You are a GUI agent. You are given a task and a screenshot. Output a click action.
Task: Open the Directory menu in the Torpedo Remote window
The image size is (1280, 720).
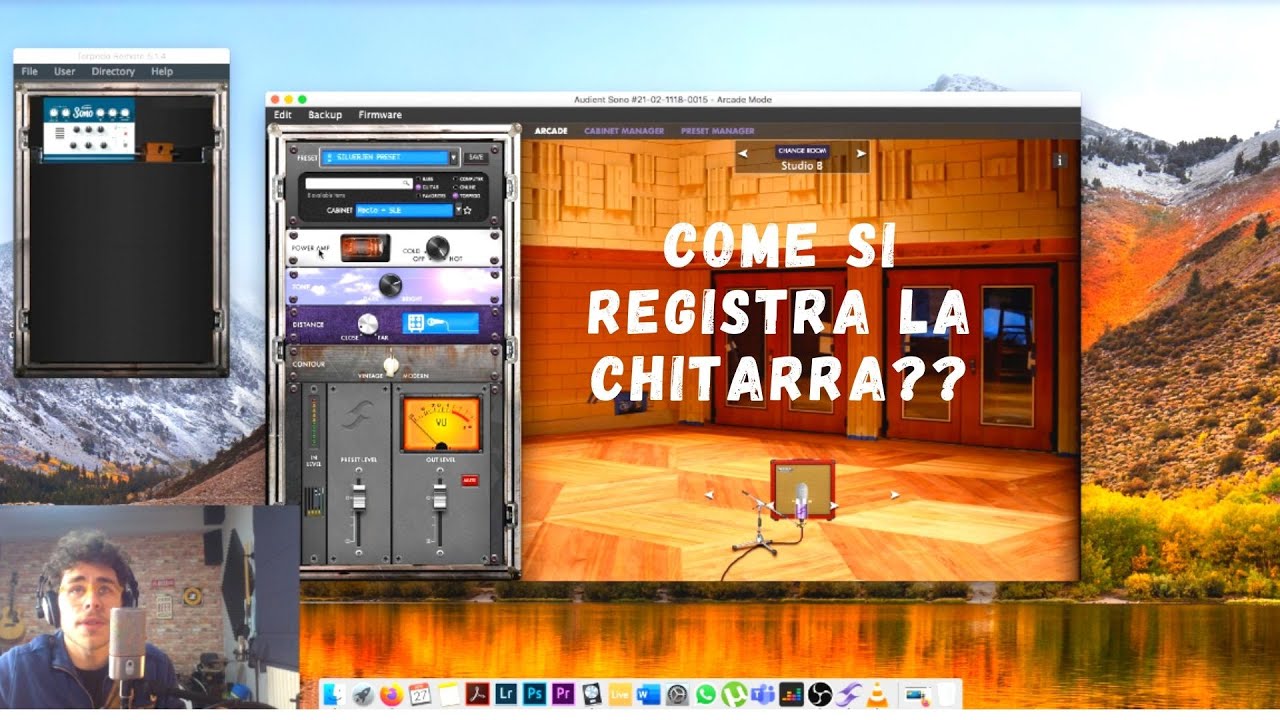113,72
